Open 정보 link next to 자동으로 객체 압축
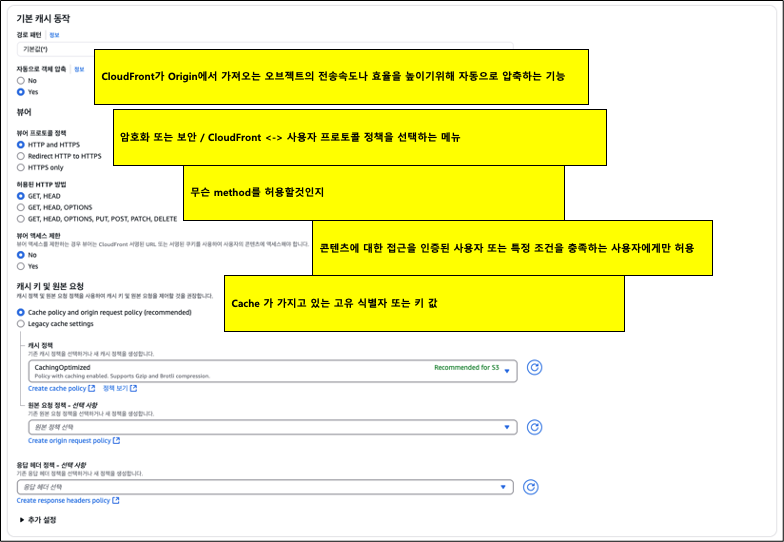This screenshot has height=542, width=784. (80, 69)
